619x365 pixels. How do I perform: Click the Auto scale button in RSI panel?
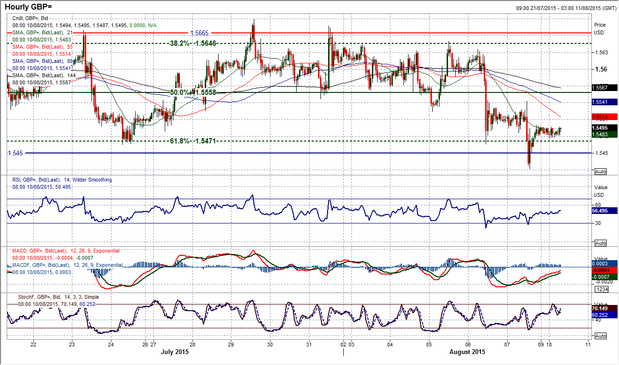point(600,243)
